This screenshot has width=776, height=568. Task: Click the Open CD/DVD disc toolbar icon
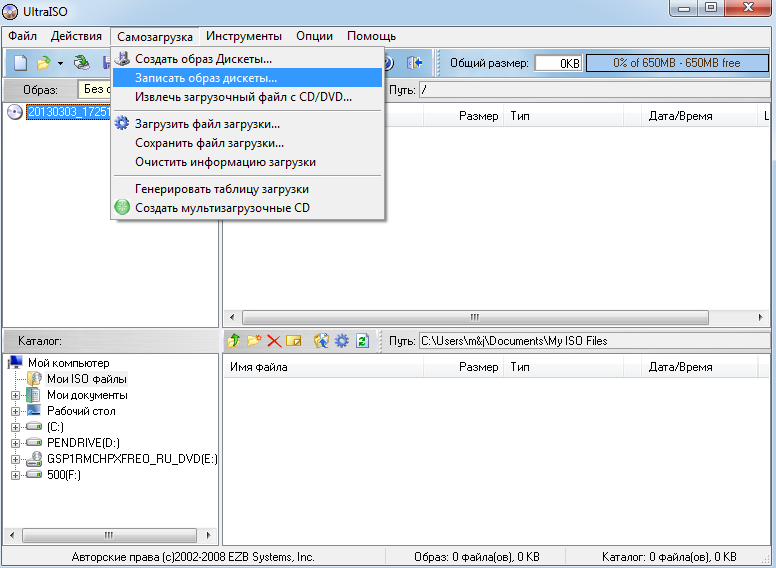pyautogui.click(x=82, y=63)
